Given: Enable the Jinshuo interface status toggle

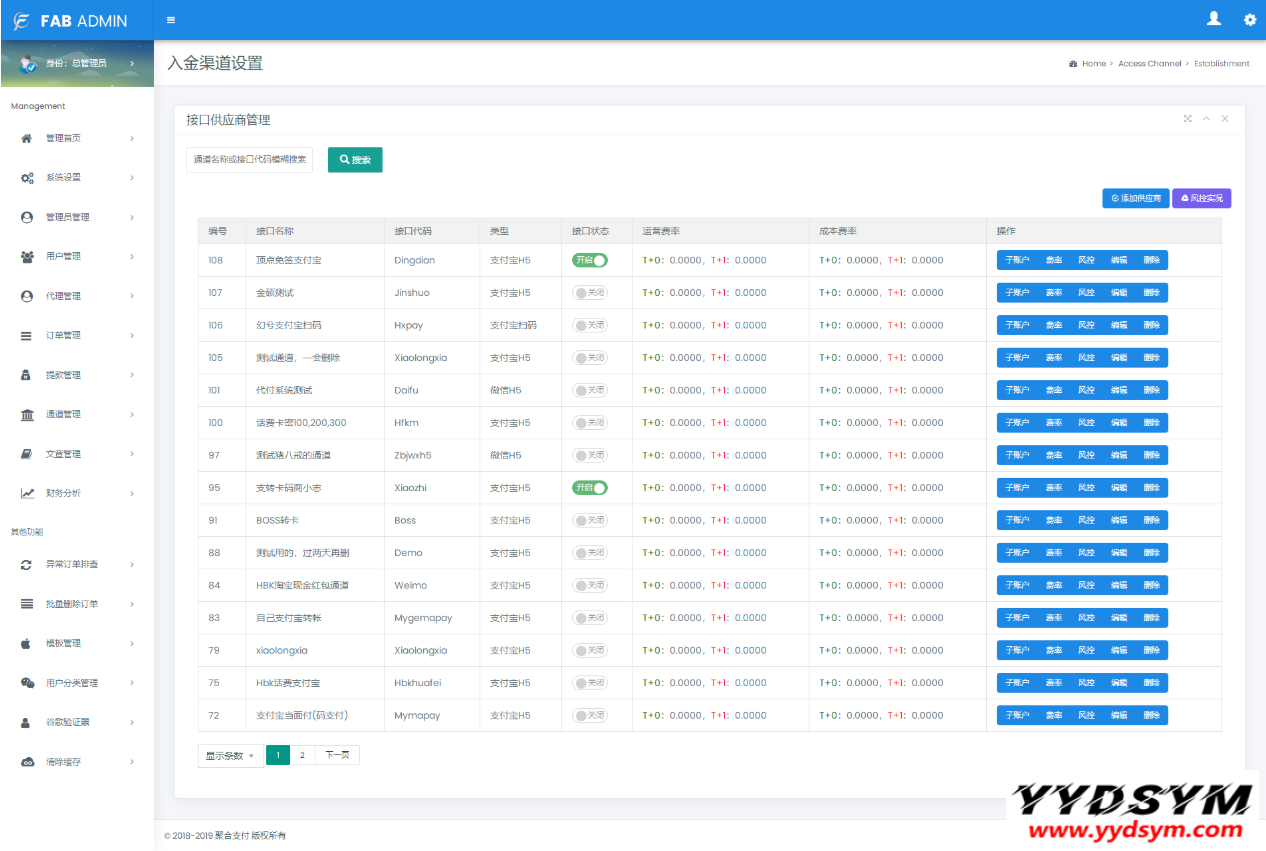Looking at the screenshot, I should click(589, 293).
